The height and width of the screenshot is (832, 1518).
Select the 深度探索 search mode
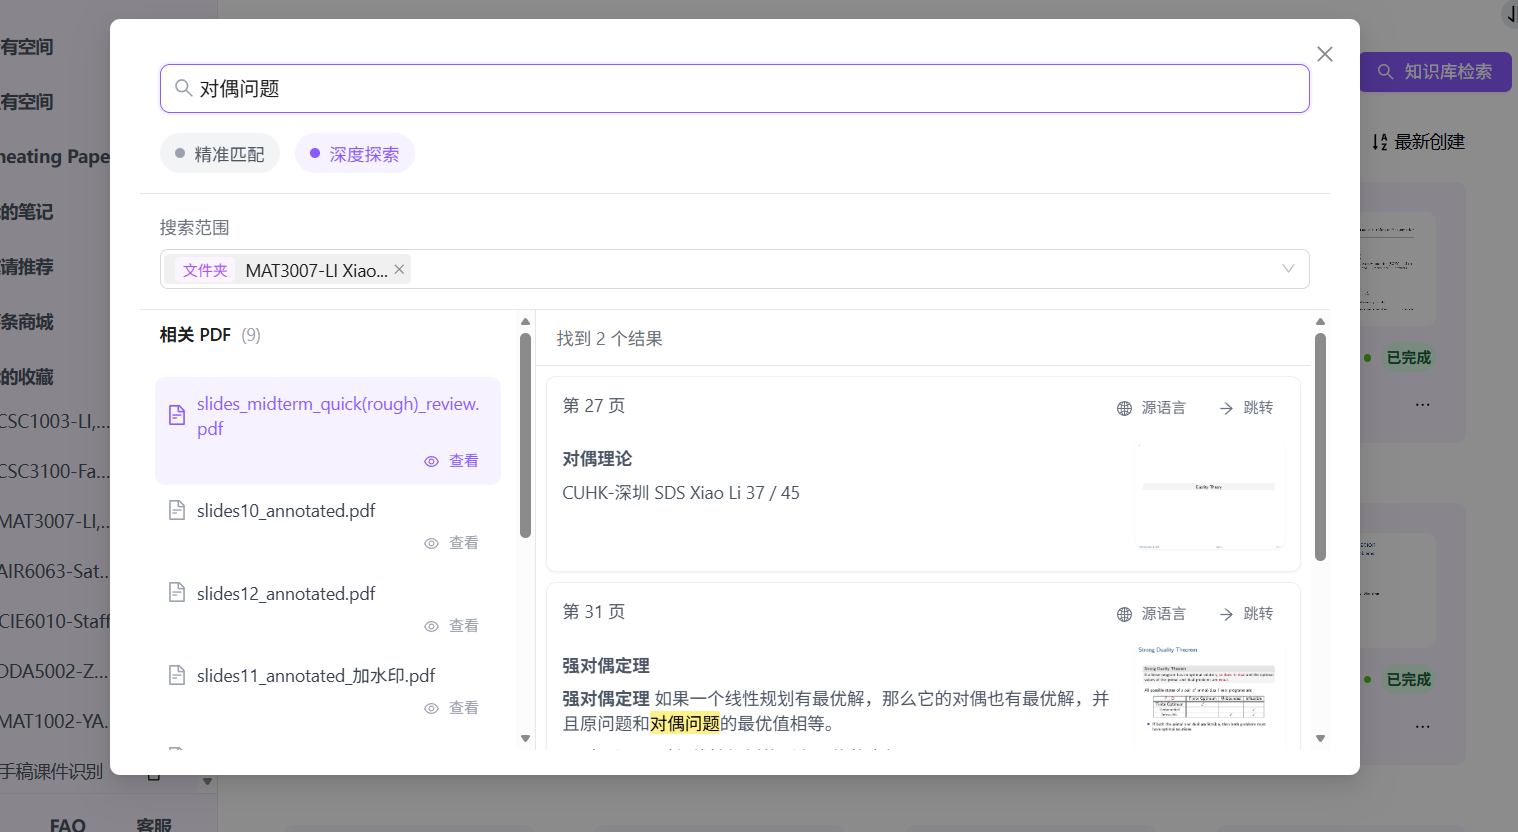(x=355, y=154)
